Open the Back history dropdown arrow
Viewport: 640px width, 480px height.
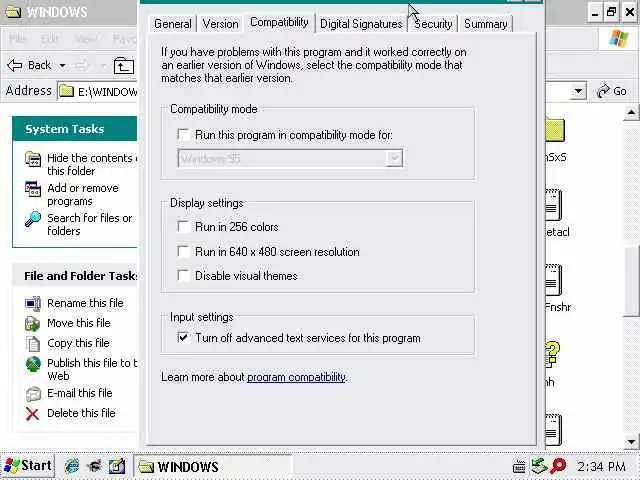[62, 65]
